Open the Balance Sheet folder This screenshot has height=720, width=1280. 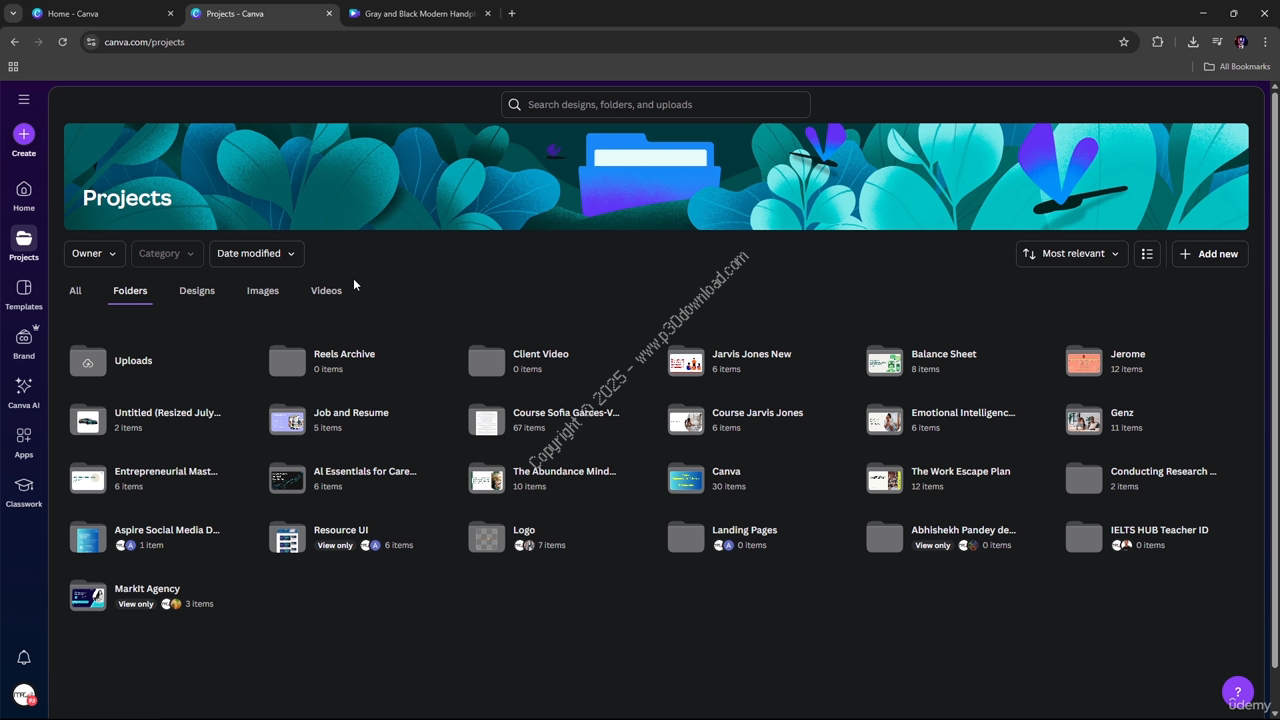pyautogui.click(x=921, y=361)
